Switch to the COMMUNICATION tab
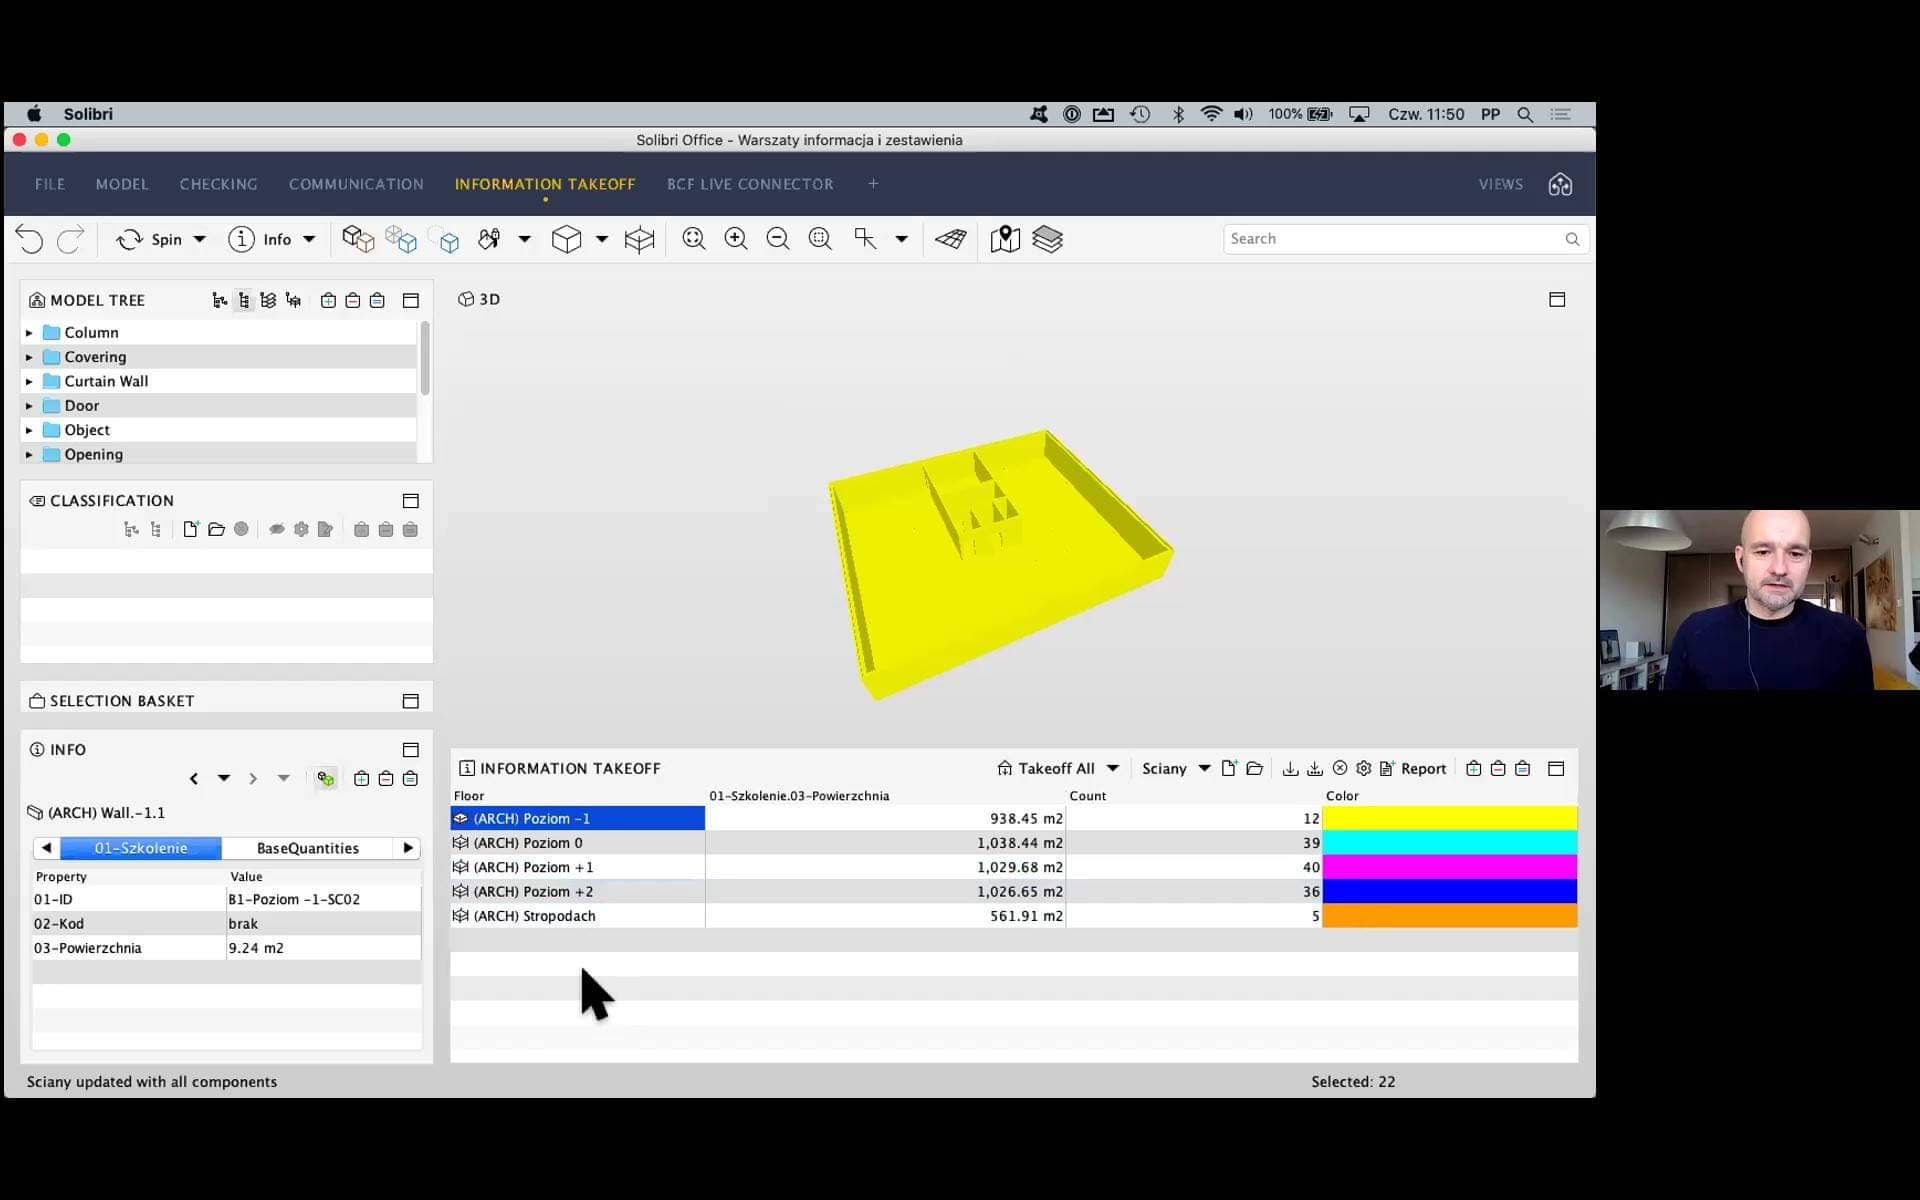 (356, 184)
